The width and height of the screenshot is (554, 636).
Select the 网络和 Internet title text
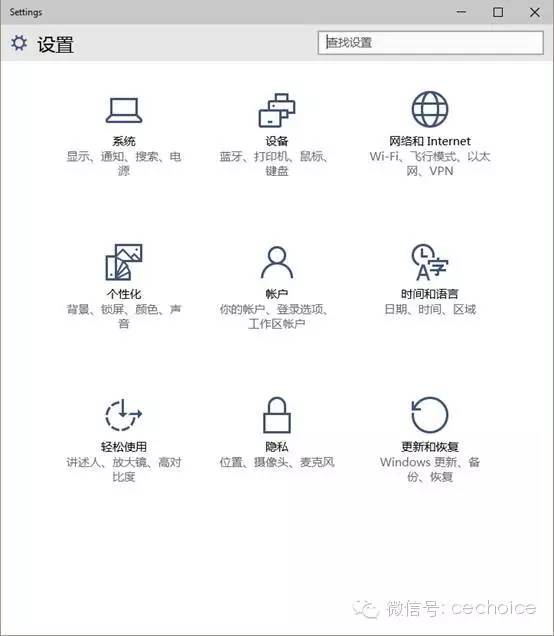430,141
